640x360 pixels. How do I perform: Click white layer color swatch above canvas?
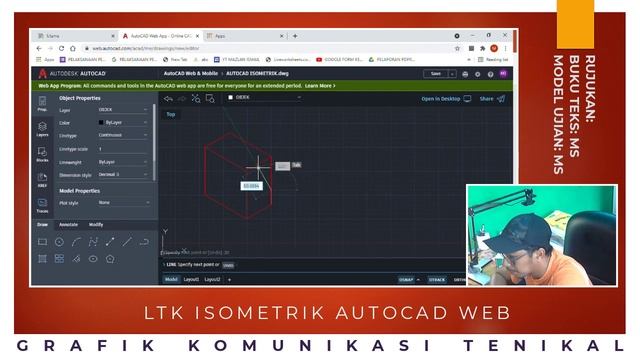(x=231, y=98)
